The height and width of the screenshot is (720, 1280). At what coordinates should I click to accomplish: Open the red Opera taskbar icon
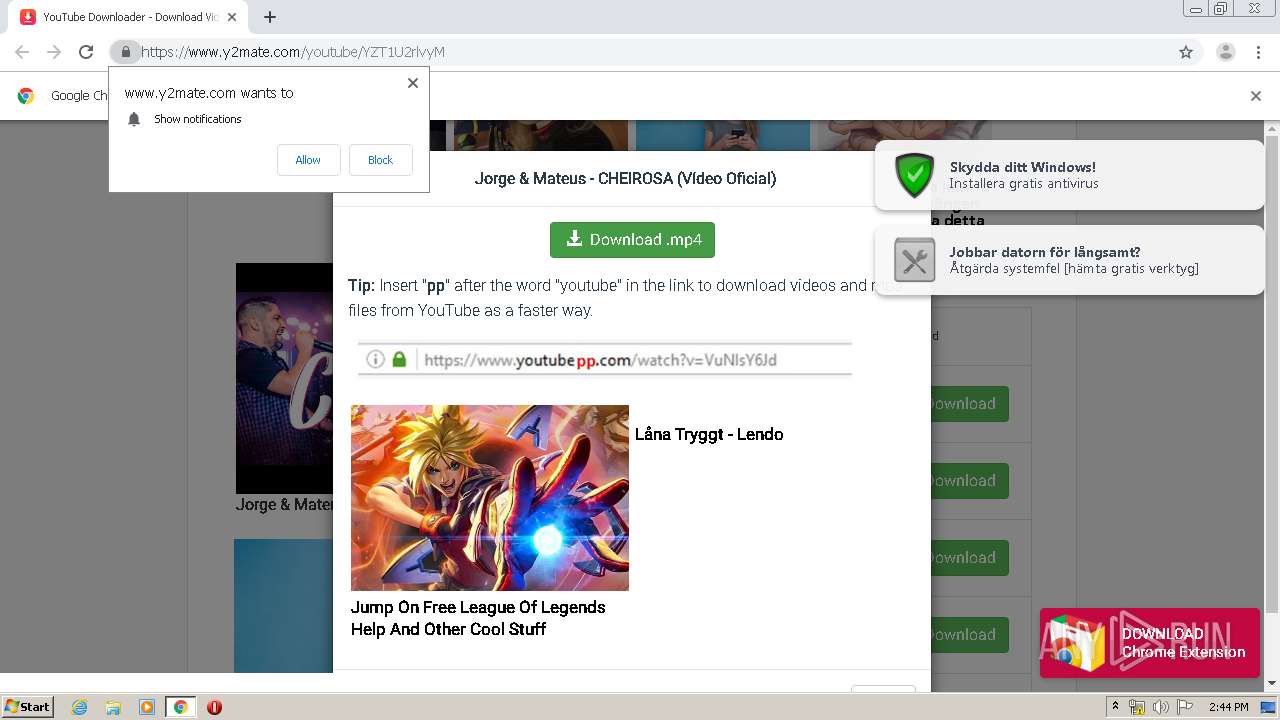(x=214, y=707)
